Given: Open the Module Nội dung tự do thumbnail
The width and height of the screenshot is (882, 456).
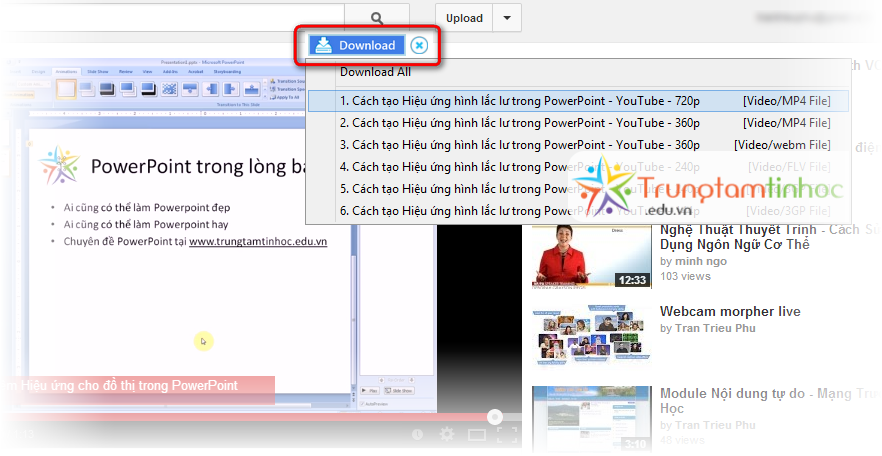Looking at the screenshot, I should [592, 418].
